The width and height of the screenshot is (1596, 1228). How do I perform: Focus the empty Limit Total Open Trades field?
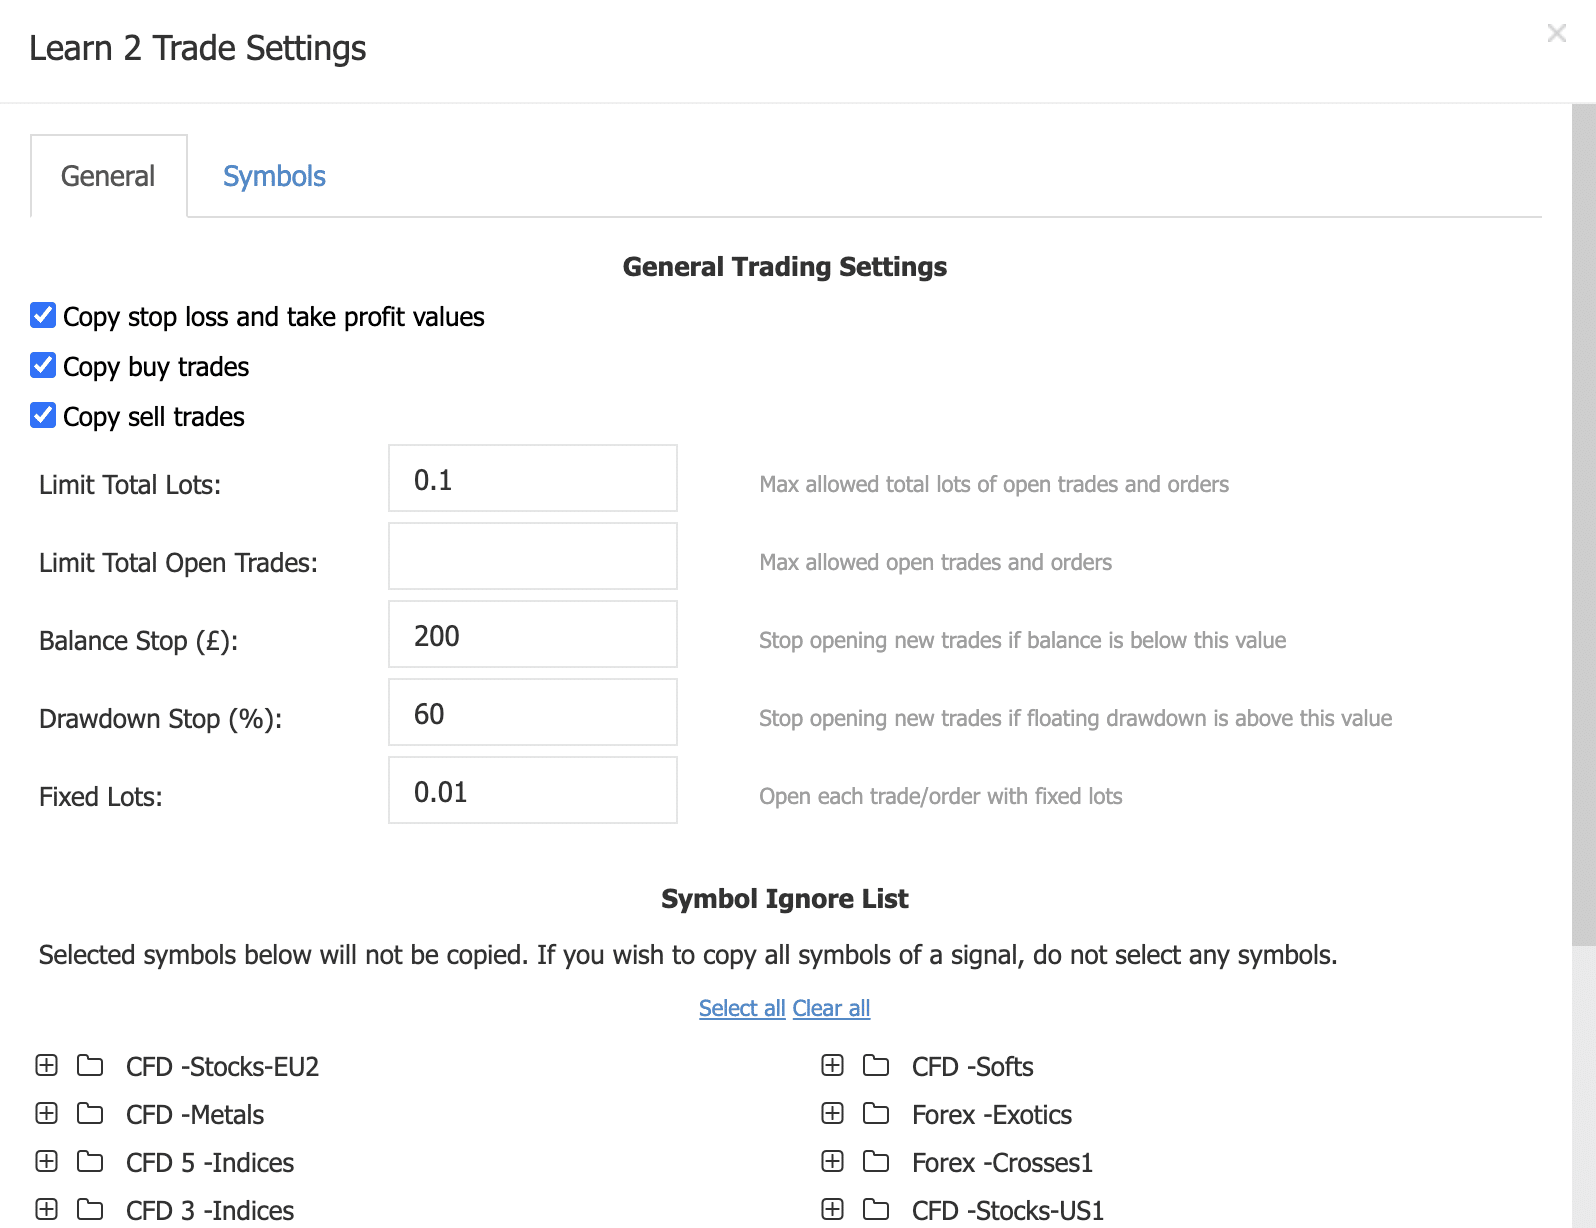[533, 557]
